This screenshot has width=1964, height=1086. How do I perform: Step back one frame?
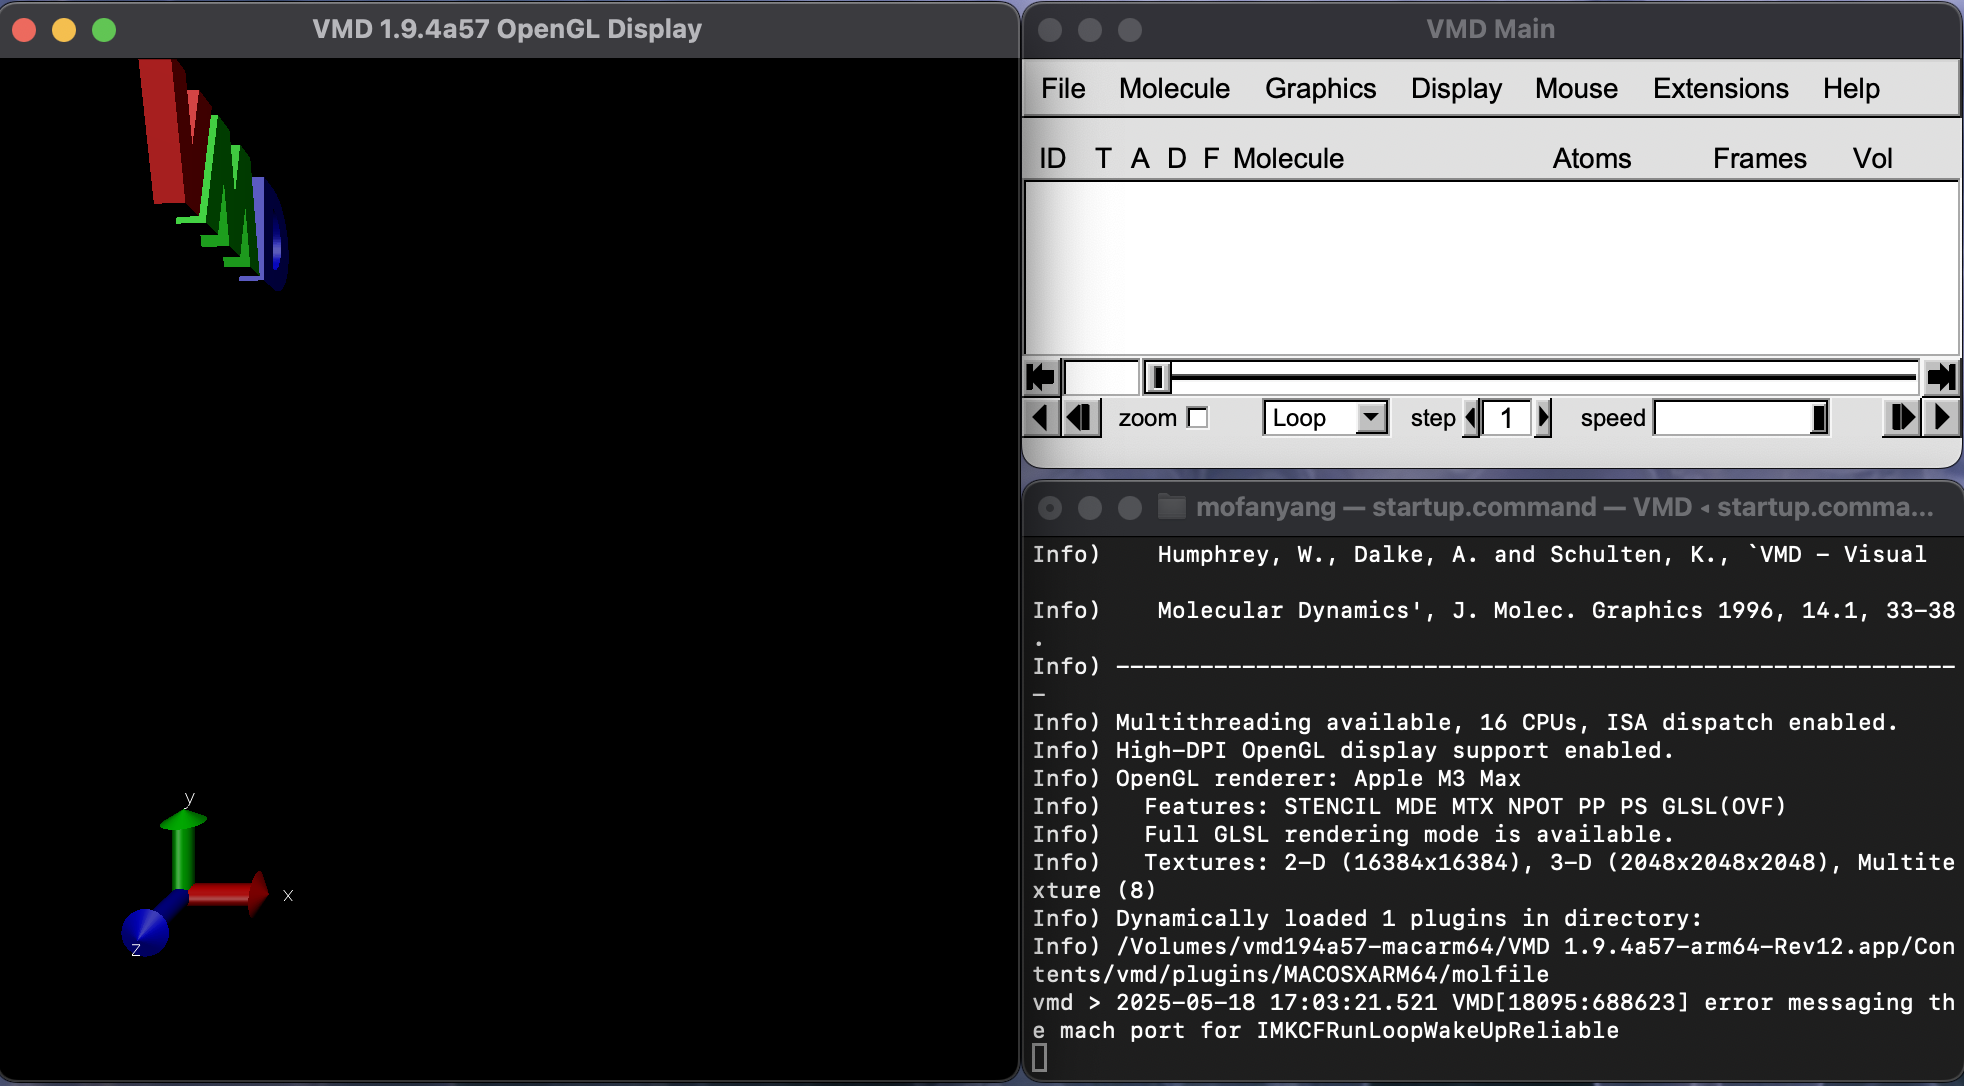1080,417
